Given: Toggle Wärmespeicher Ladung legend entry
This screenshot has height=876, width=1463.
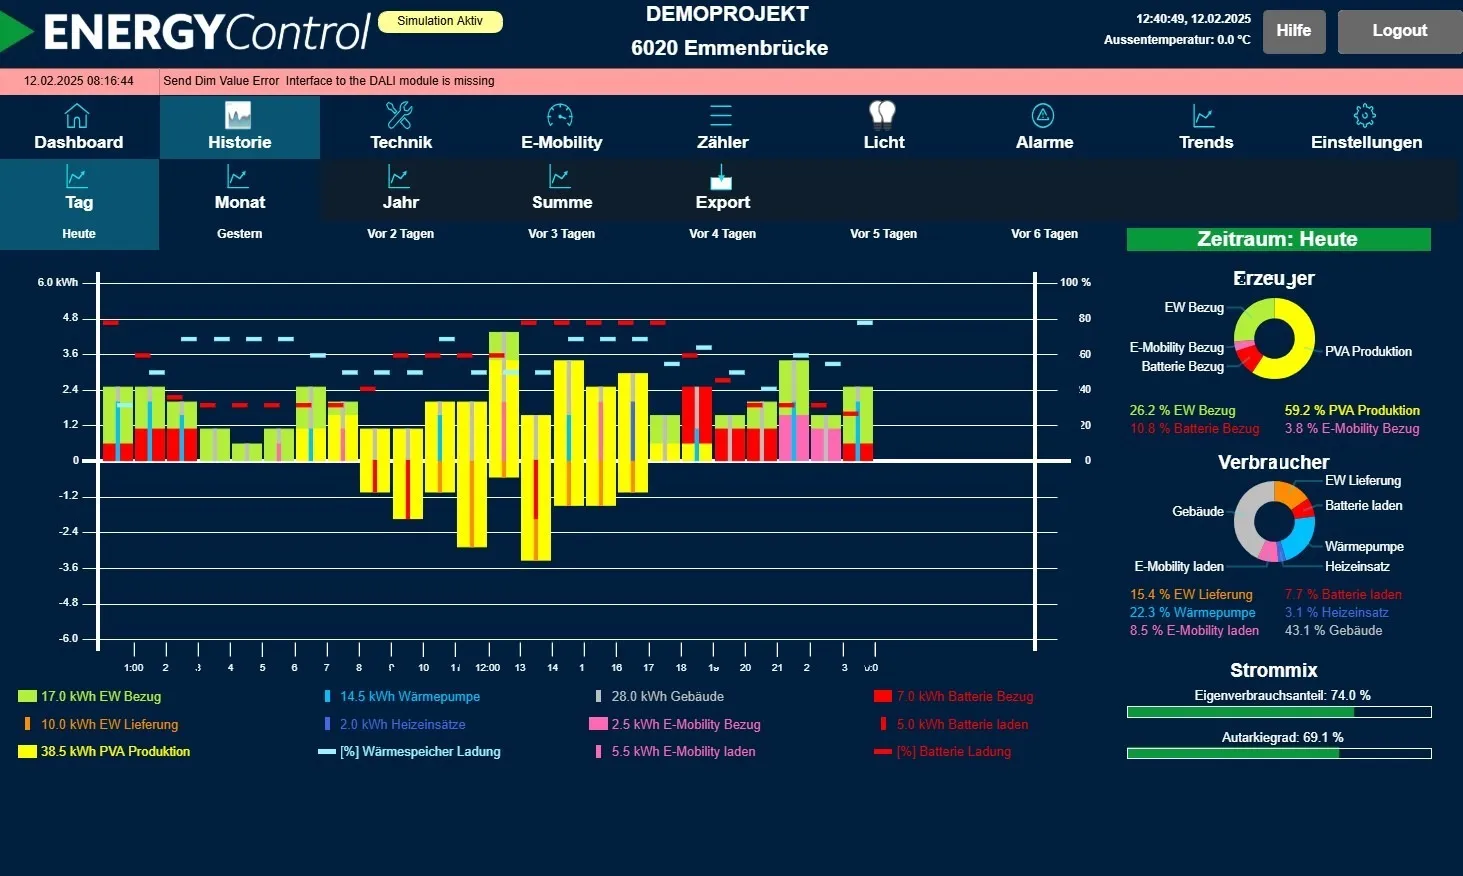Looking at the screenshot, I should (410, 751).
